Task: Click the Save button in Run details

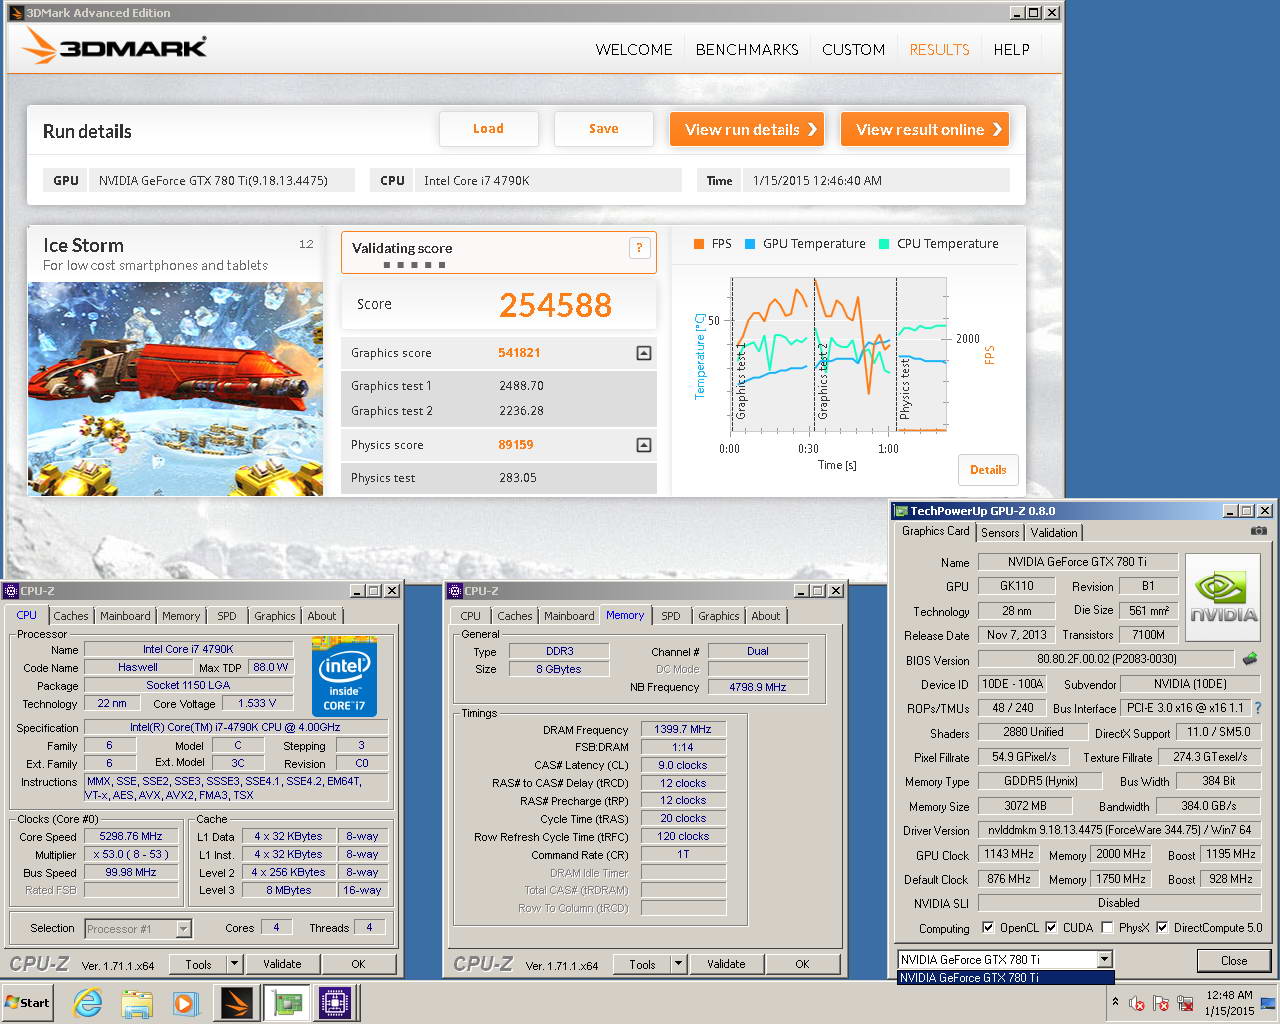Action: point(603,129)
